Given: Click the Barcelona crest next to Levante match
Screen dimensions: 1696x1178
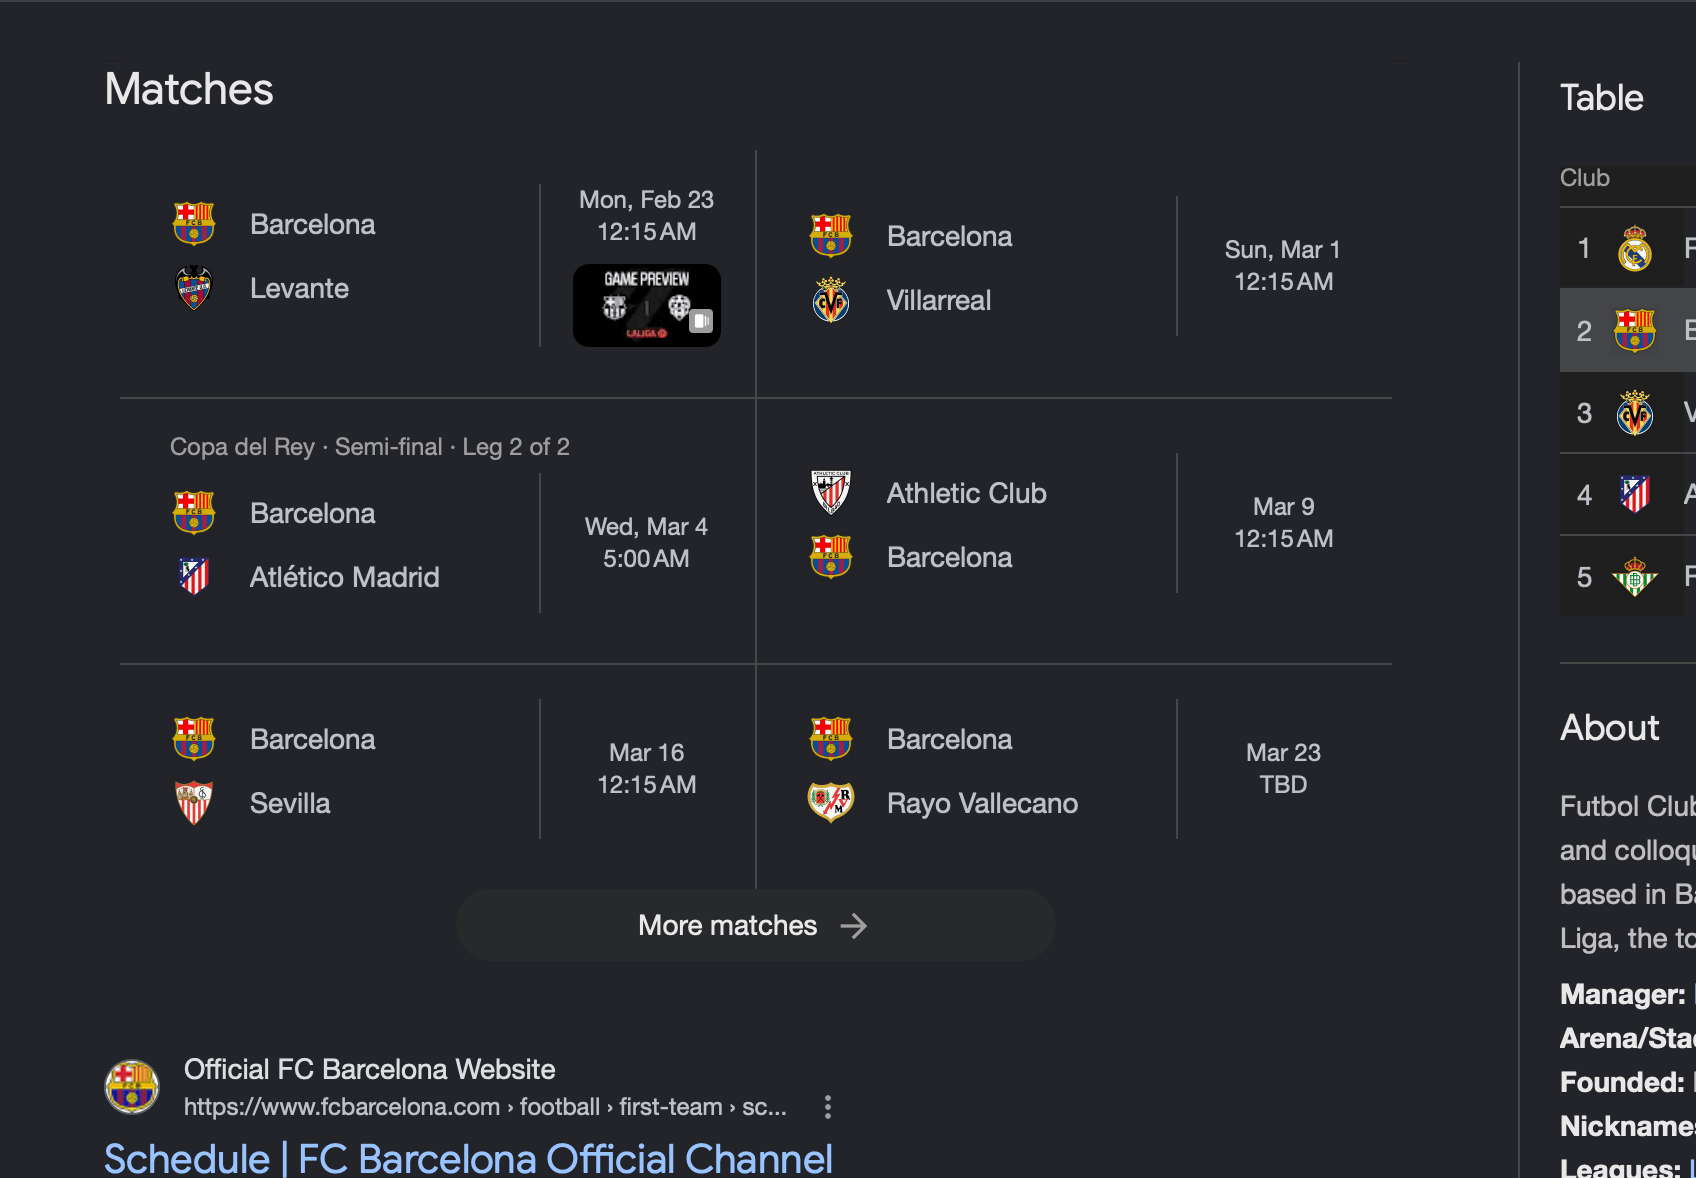Looking at the screenshot, I should point(194,224).
